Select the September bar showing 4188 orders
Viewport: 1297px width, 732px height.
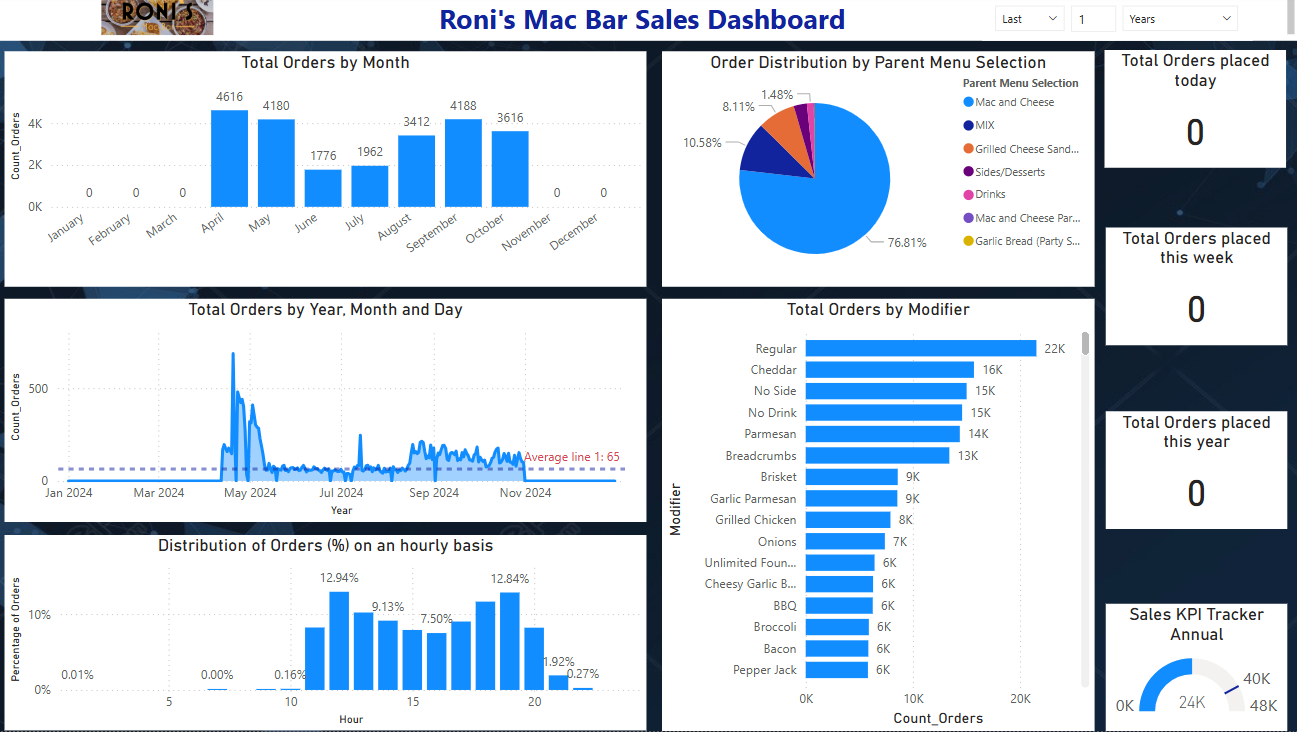click(x=463, y=163)
